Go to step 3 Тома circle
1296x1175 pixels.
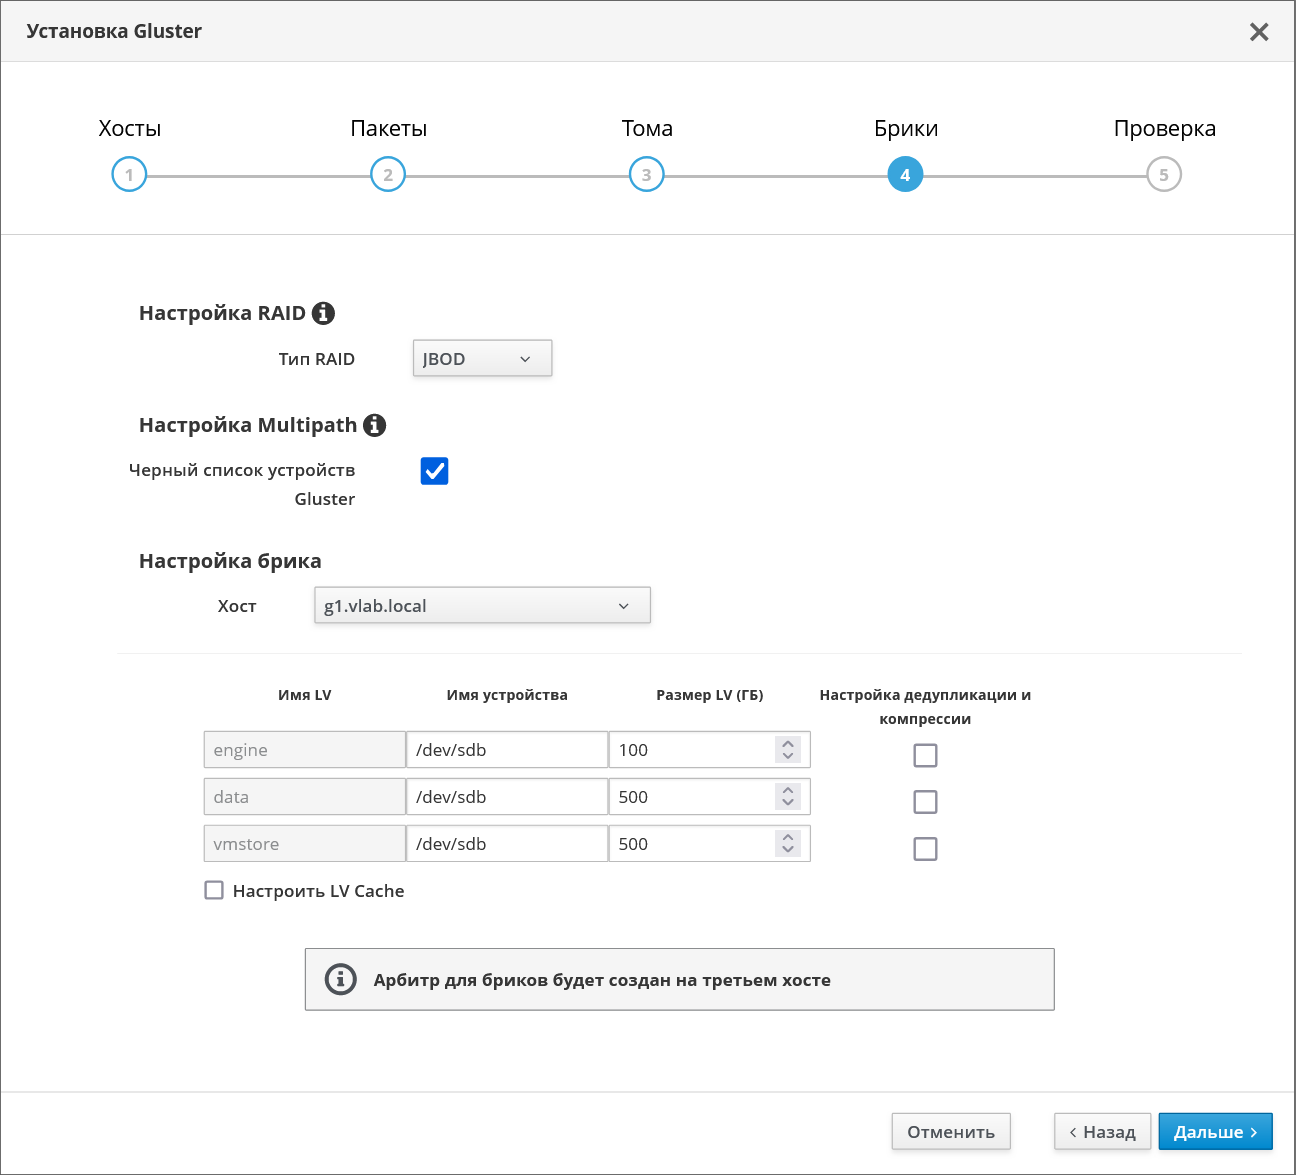coord(647,175)
